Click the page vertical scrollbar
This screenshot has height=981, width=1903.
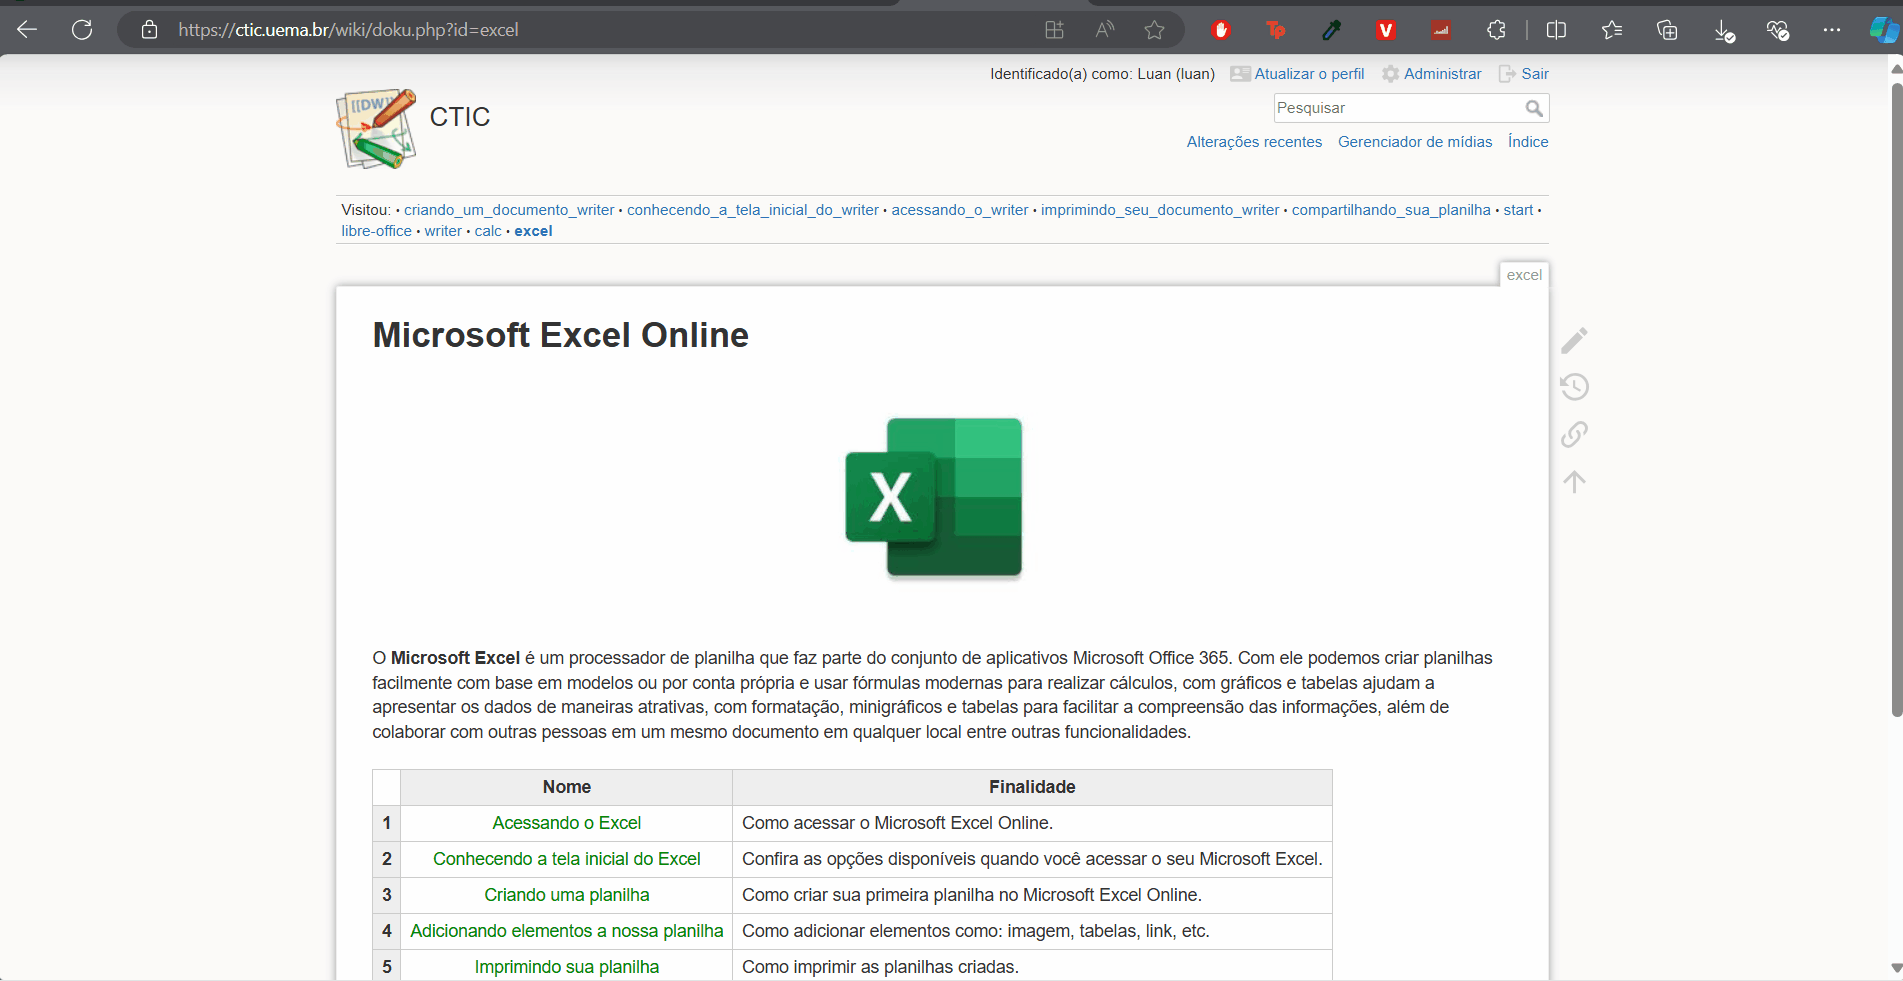coord(1896,400)
